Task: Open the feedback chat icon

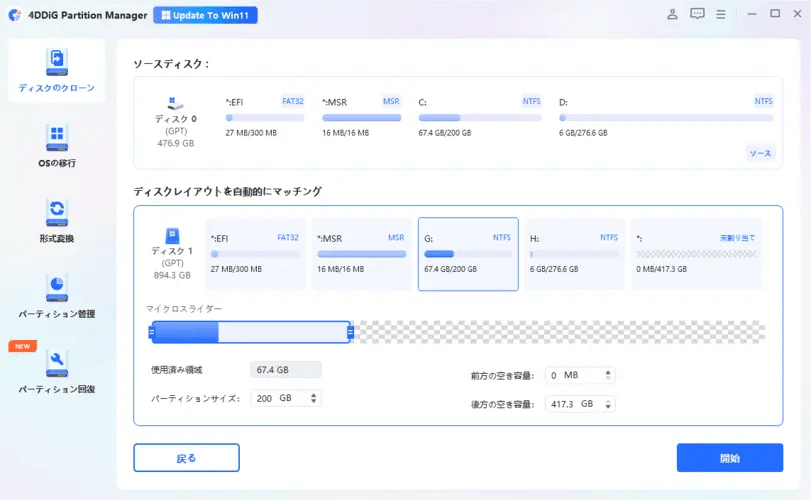Action: tap(697, 14)
